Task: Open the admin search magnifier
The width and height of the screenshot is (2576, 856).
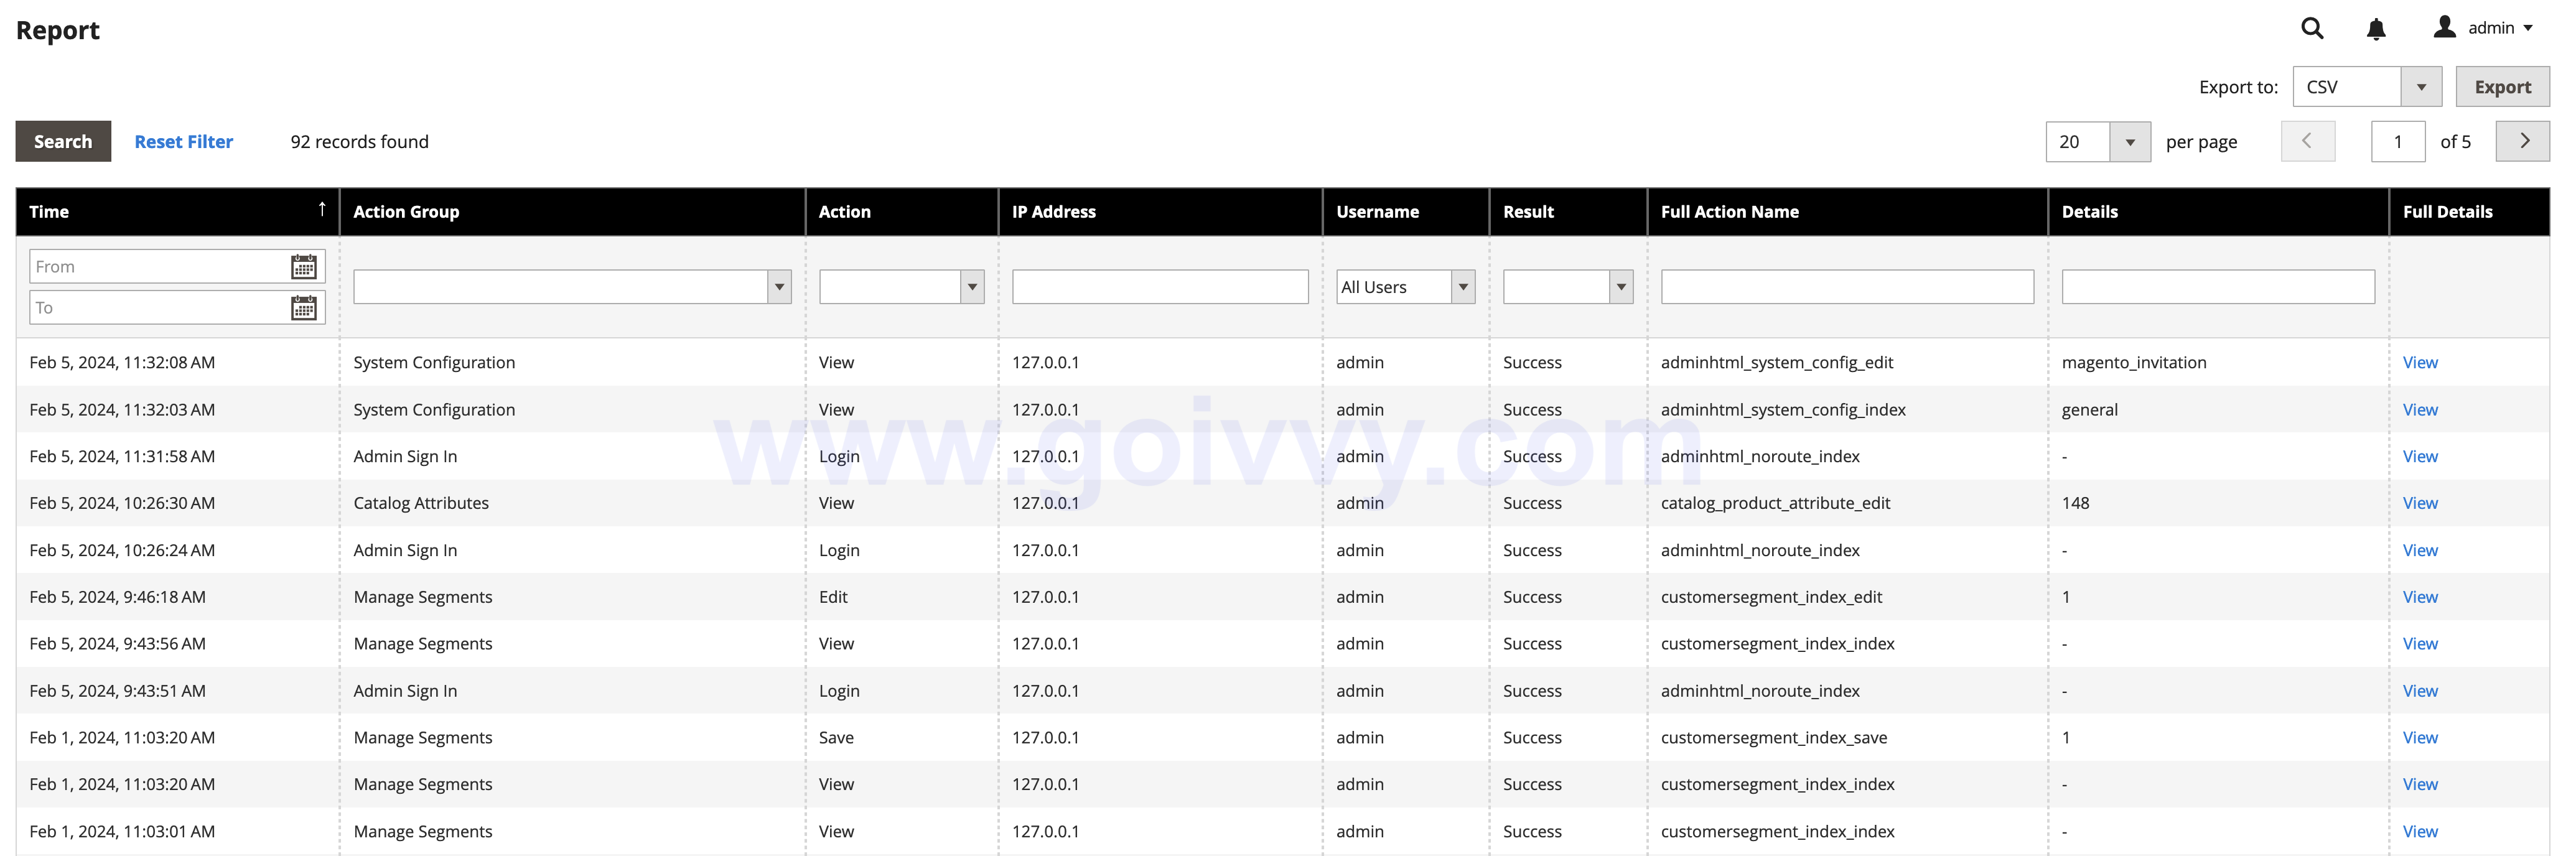Action: 2312,28
